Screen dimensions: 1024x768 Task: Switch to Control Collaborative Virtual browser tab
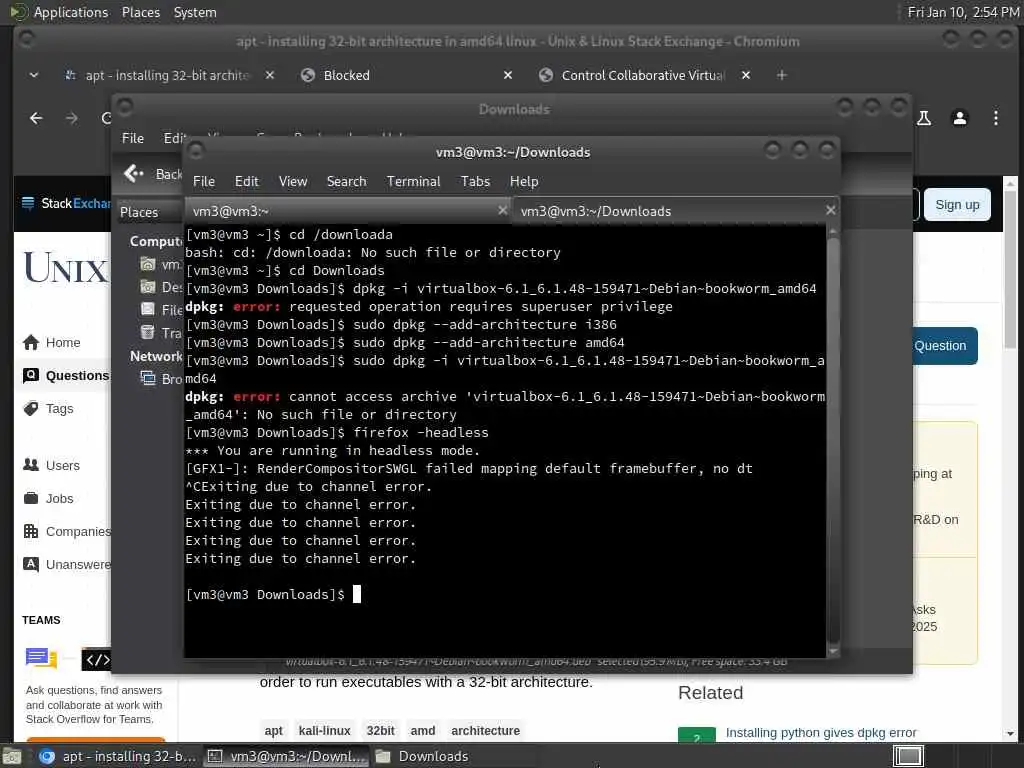(x=643, y=75)
